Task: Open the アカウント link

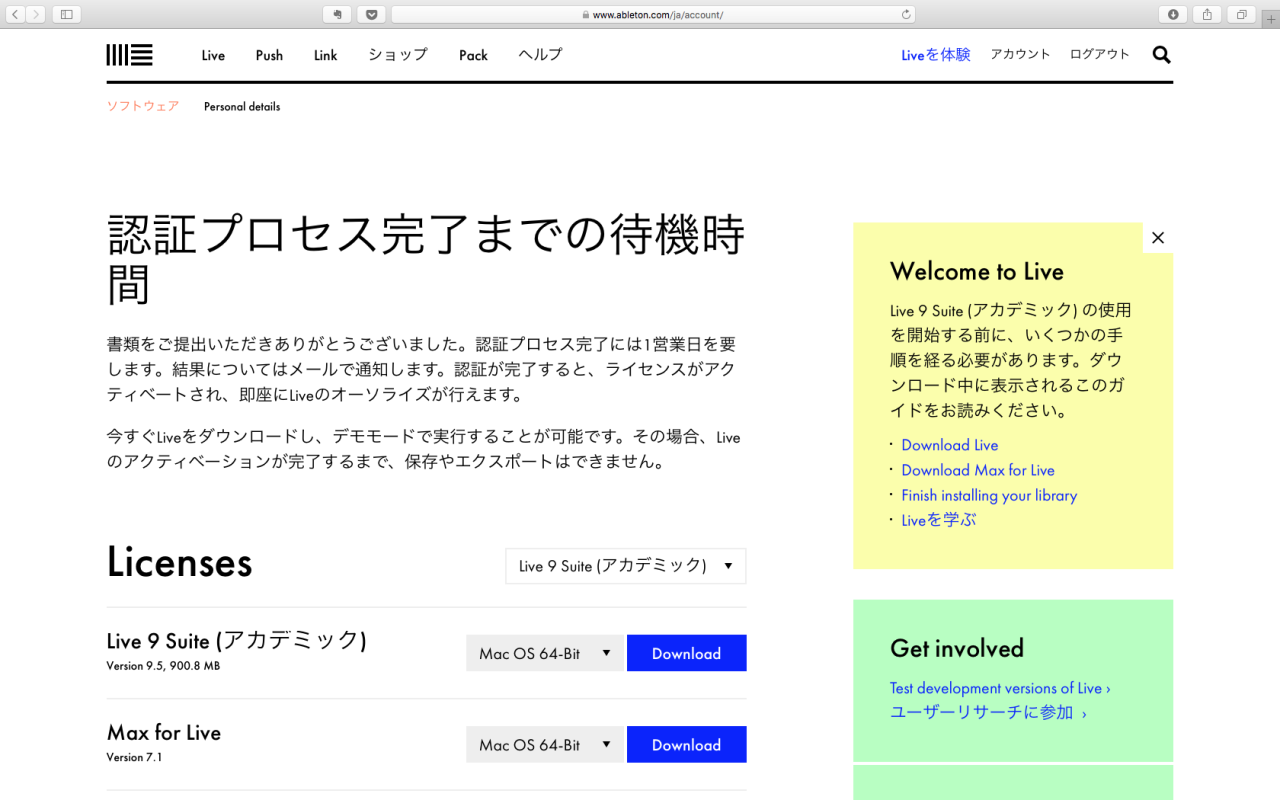Action: [x=1020, y=54]
